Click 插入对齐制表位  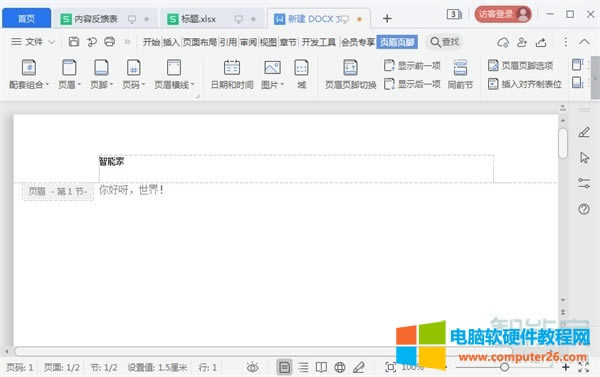[525, 84]
